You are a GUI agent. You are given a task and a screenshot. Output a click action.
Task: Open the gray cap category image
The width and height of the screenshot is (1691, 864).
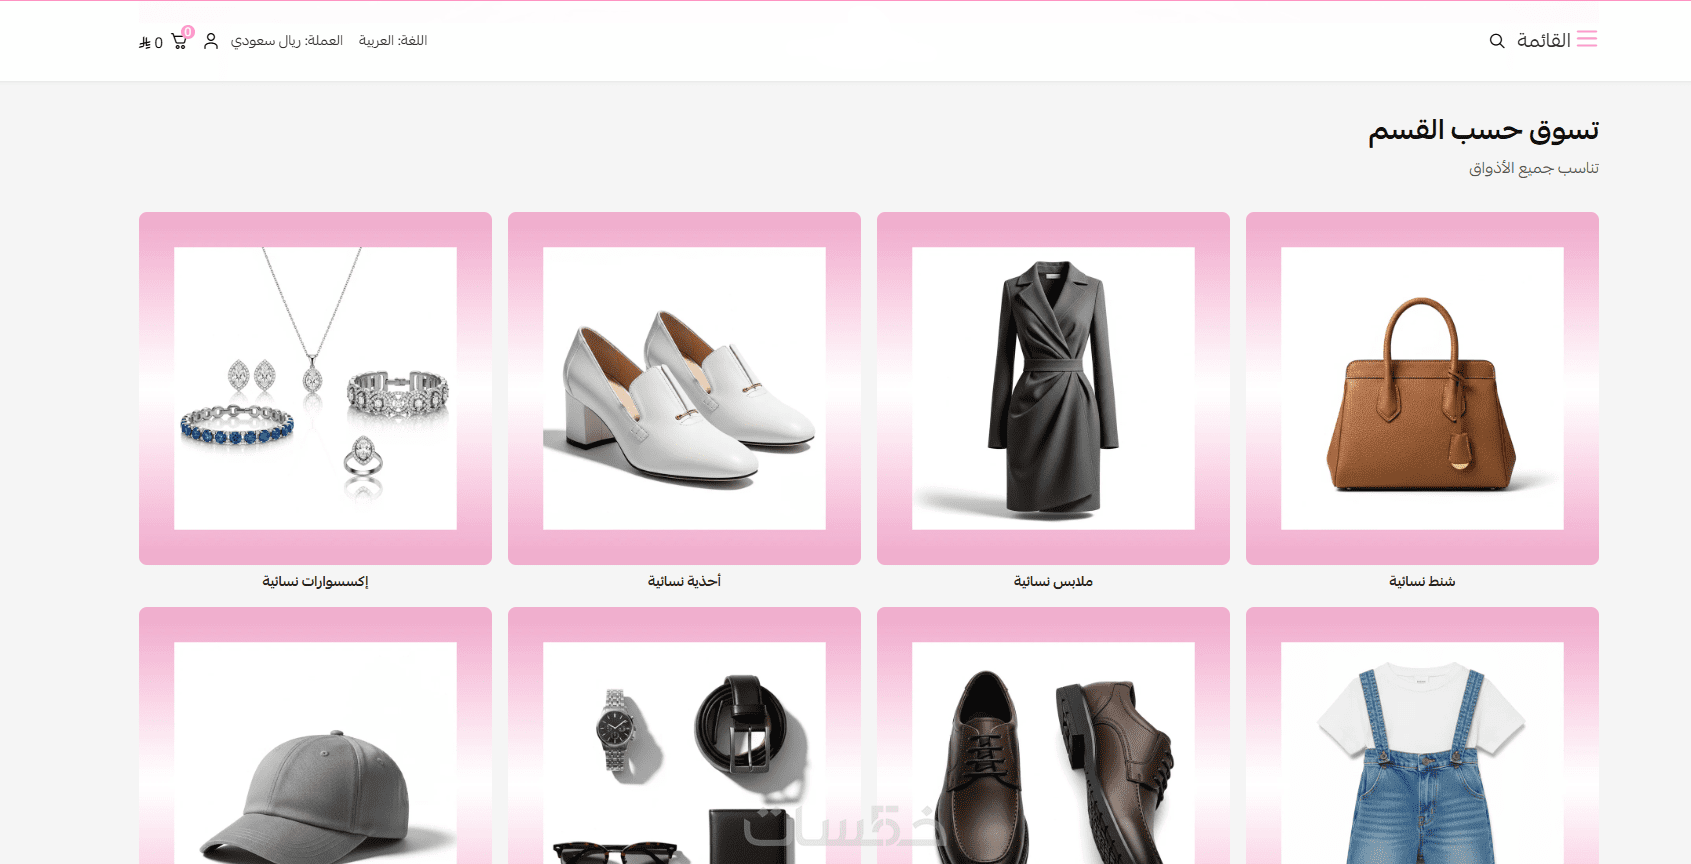point(315,736)
